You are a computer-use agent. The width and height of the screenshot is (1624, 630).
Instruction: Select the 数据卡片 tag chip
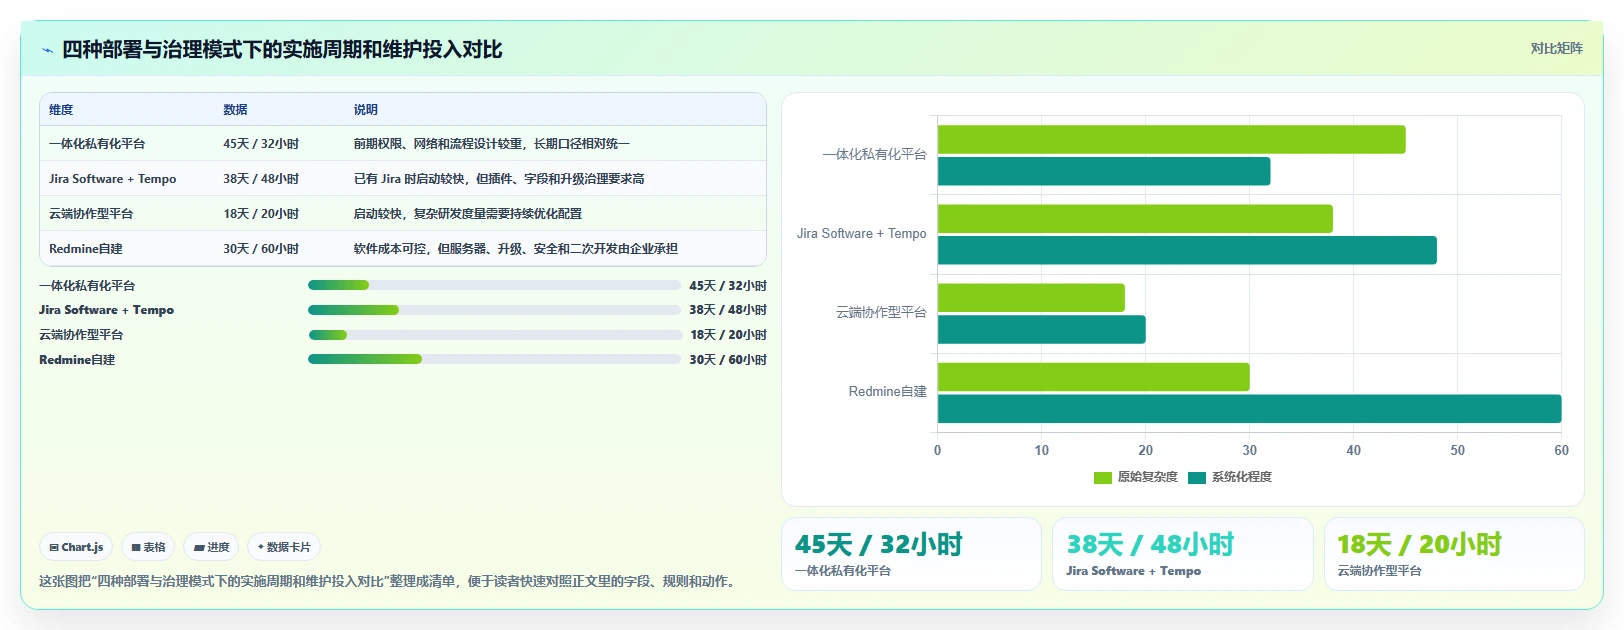(x=284, y=547)
